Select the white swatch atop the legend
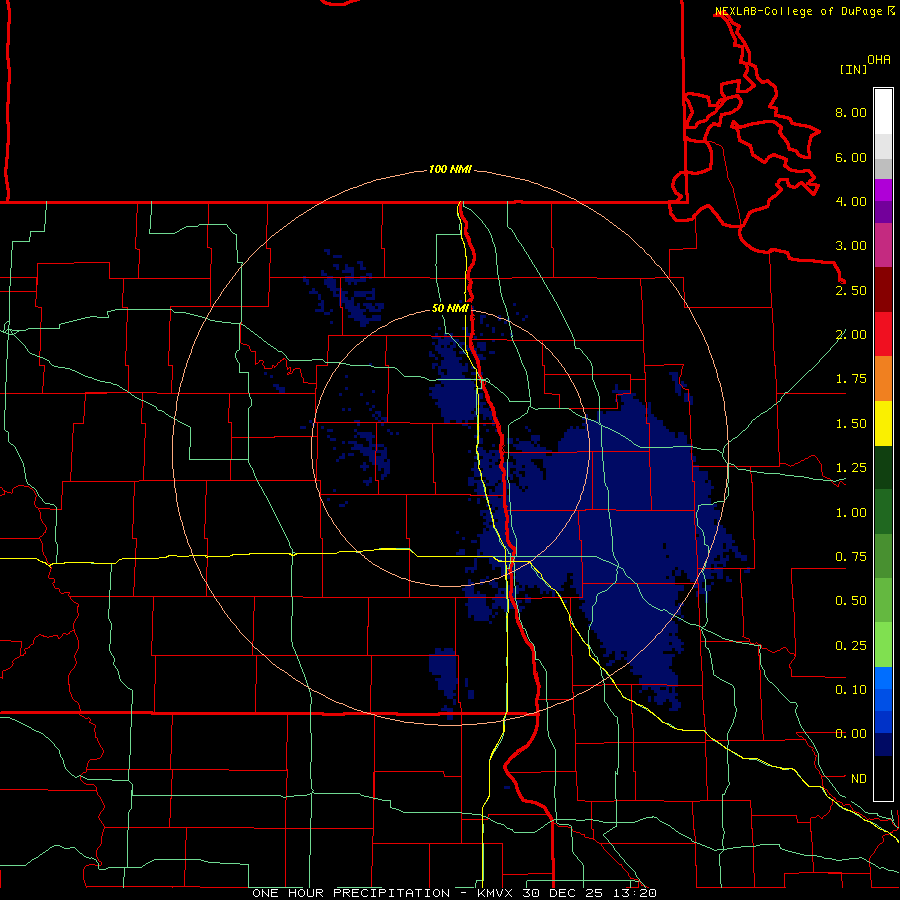900x900 pixels. (883, 112)
